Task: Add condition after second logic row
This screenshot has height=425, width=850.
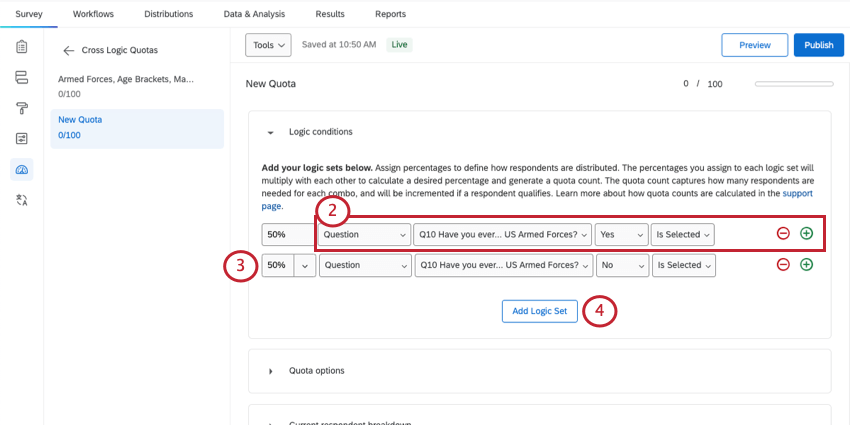Action: pos(806,265)
